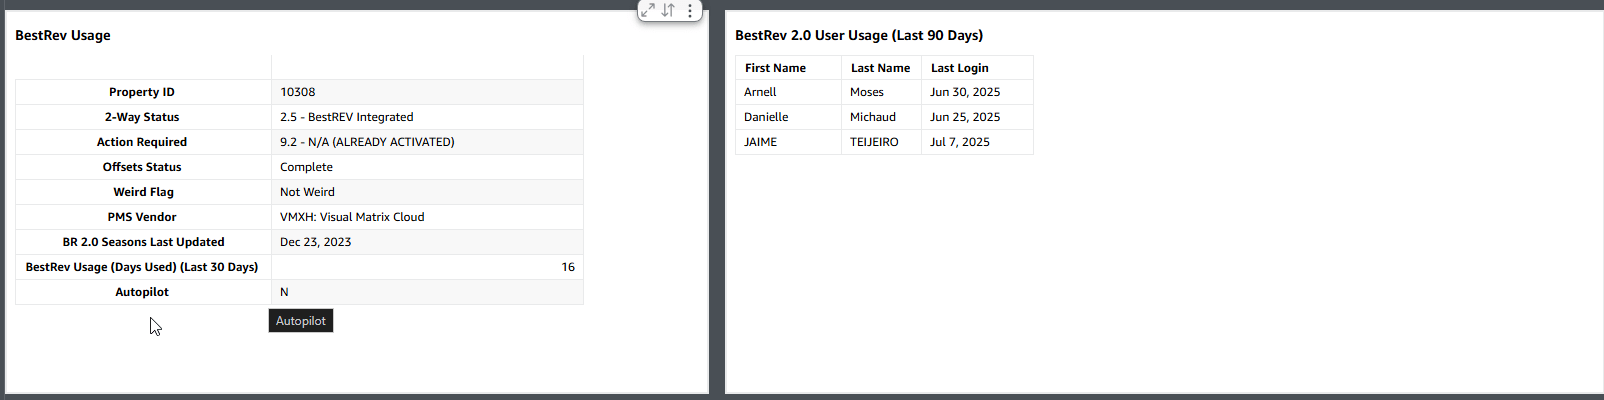Click the BestRev Usage panel title

[63, 35]
